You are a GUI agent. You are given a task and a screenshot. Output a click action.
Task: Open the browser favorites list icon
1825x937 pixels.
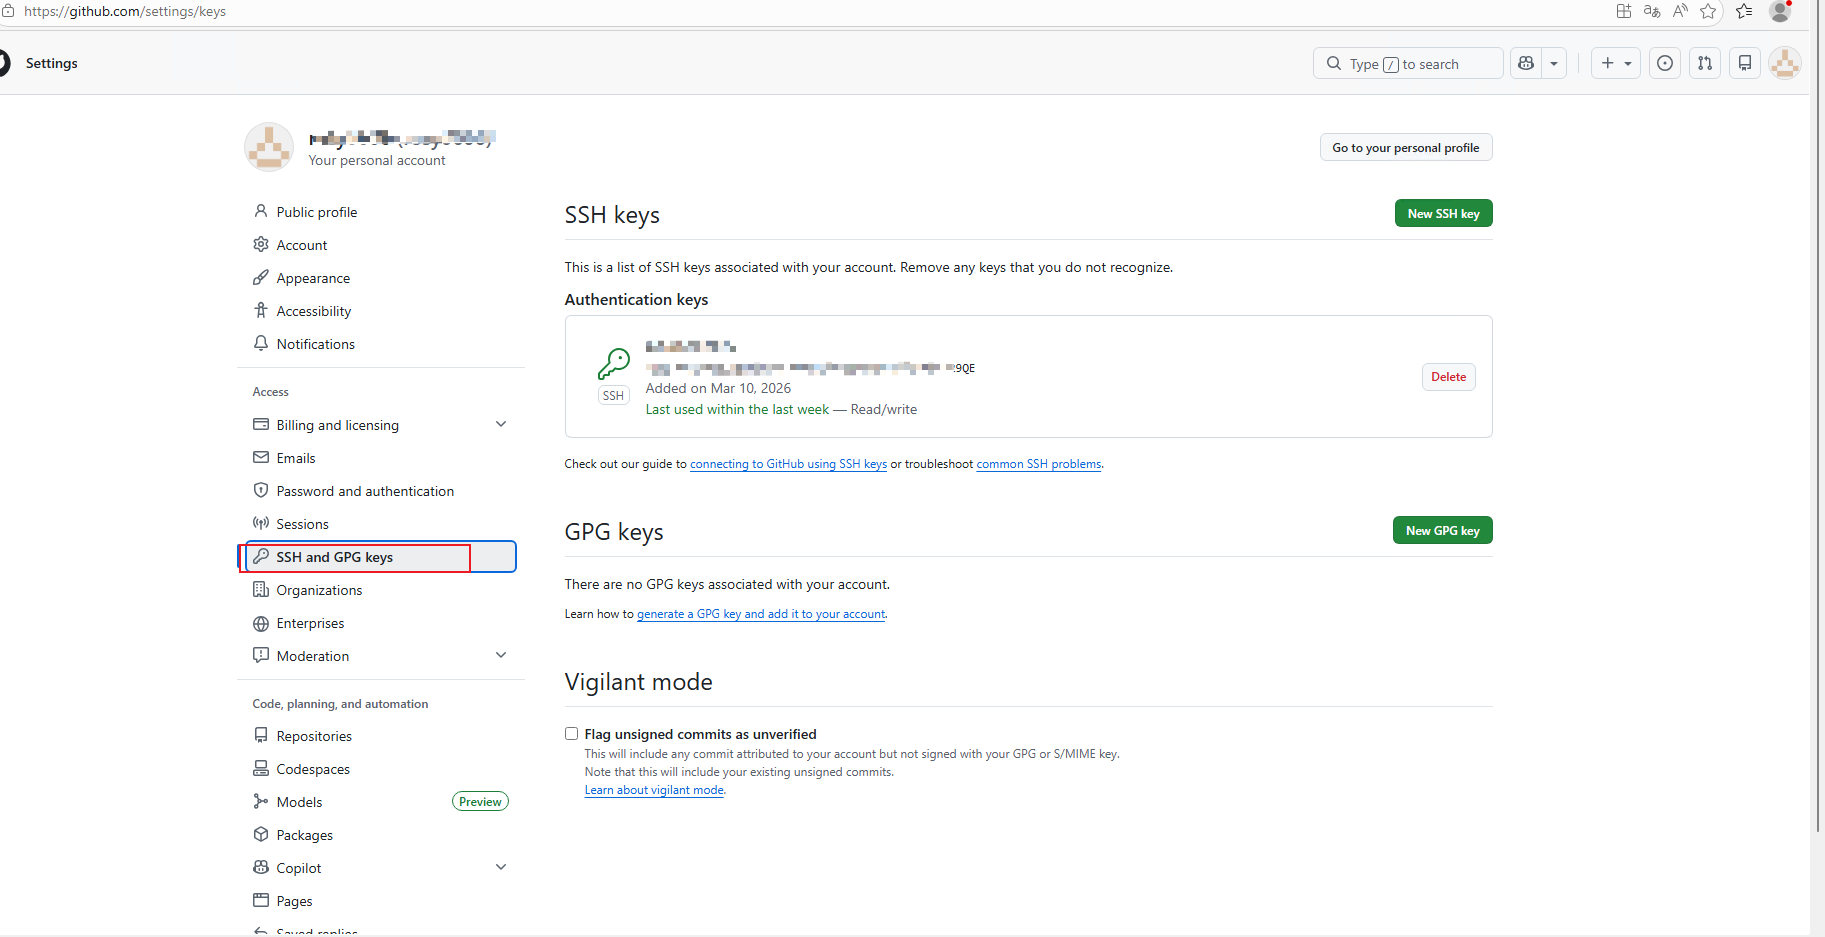click(1744, 11)
